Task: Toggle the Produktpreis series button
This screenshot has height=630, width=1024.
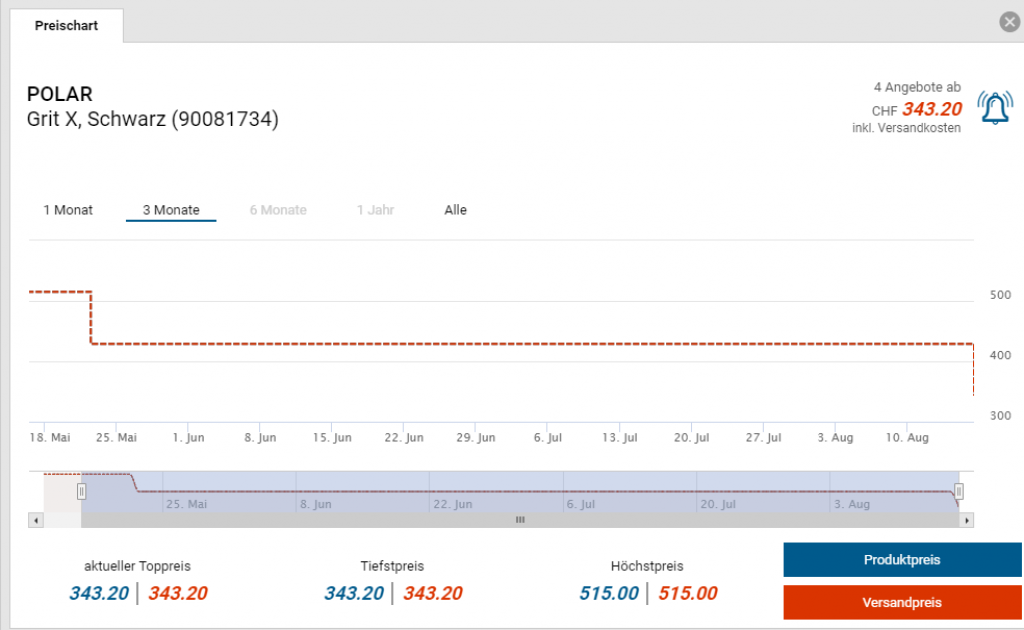Action: click(x=902, y=560)
